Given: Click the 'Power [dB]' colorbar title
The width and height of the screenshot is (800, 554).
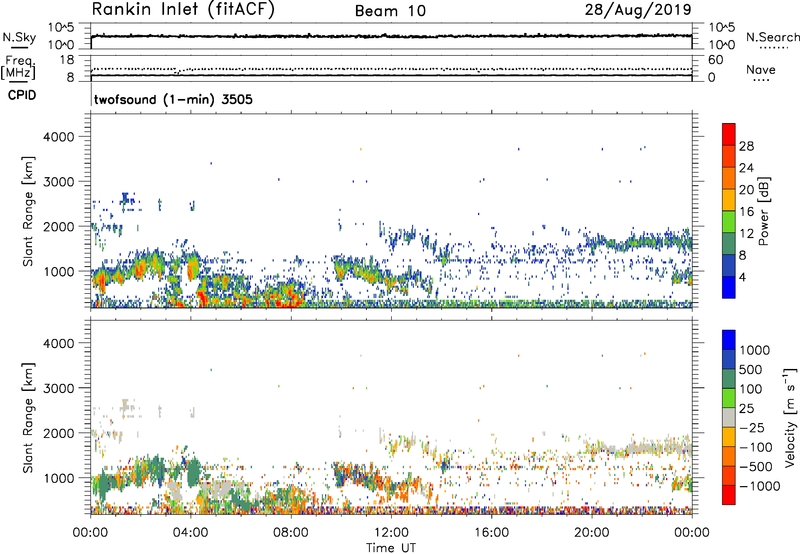Looking at the screenshot, I should tap(763, 211).
